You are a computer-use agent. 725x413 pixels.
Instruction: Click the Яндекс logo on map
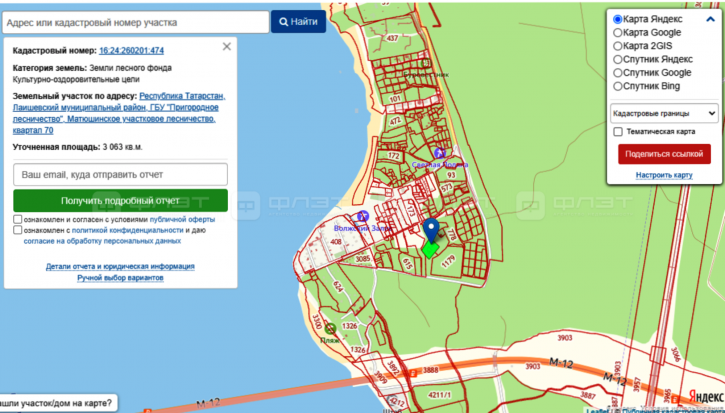pos(706,397)
